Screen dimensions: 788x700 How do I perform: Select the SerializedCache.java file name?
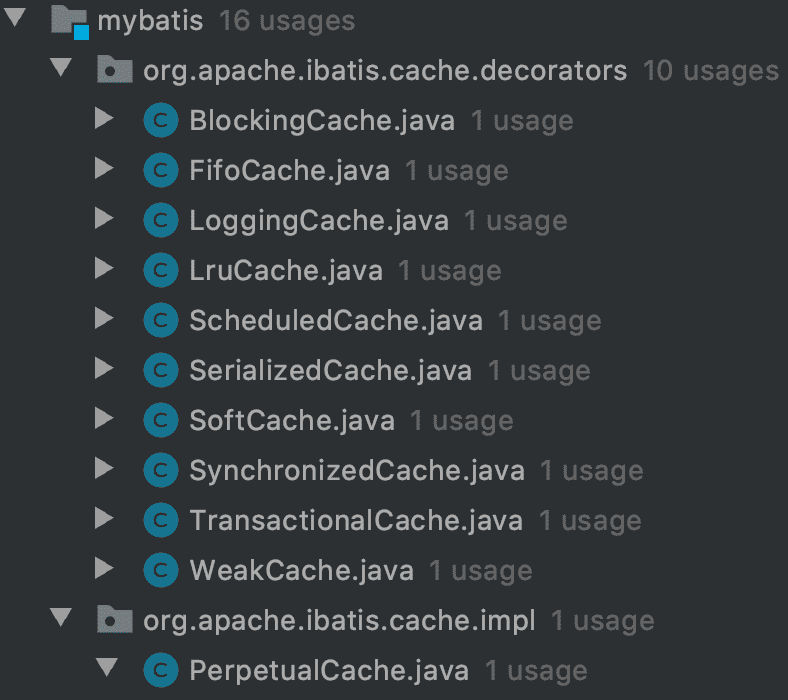(x=331, y=370)
